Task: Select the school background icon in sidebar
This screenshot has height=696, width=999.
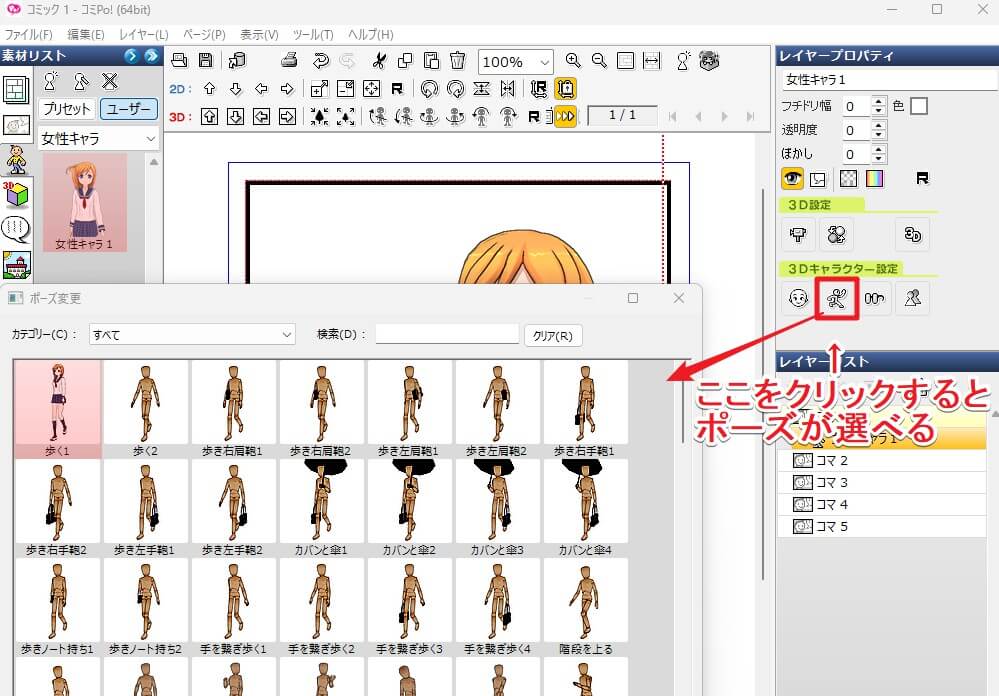Action: tap(16, 265)
